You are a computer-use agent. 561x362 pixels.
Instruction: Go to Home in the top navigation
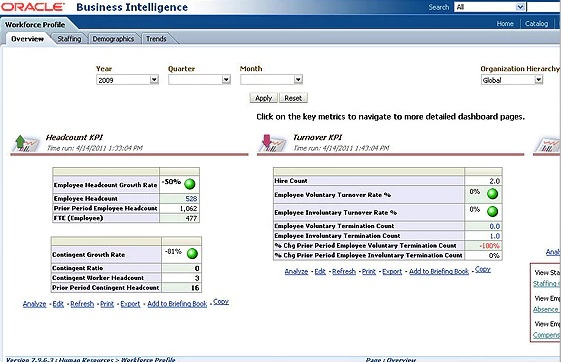[x=505, y=24]
